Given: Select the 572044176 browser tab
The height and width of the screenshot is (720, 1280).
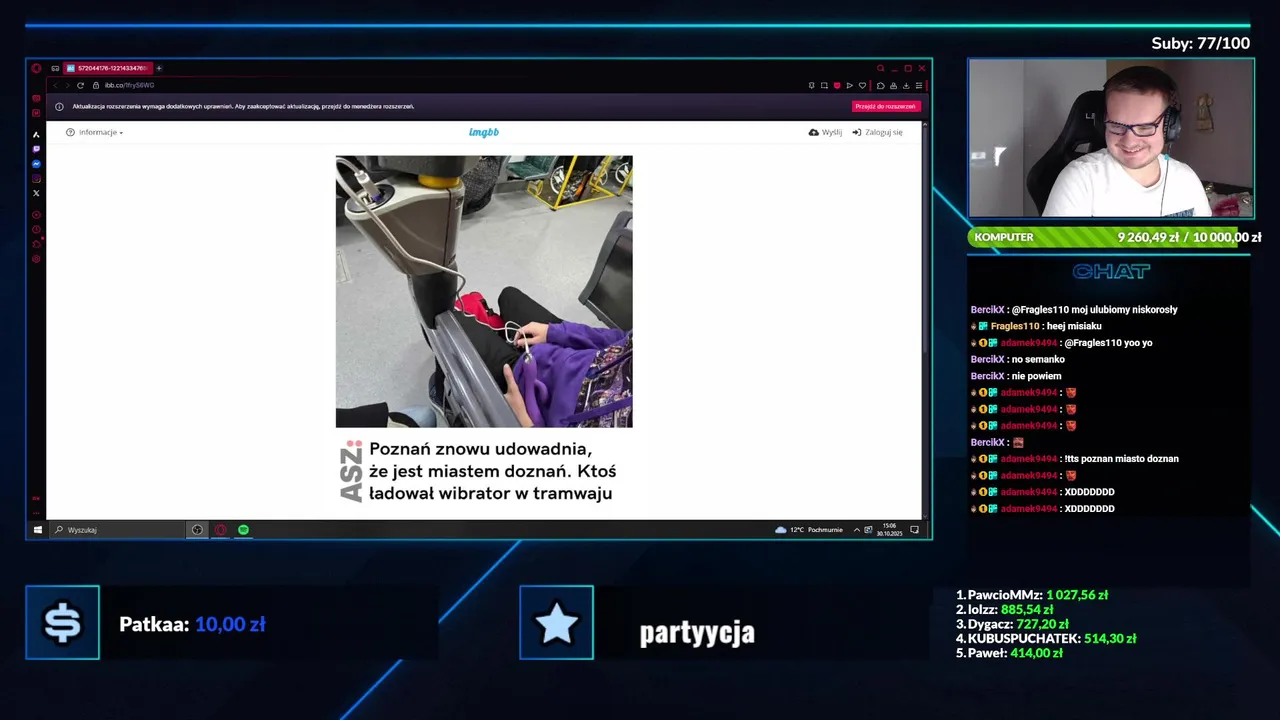Looking at the screenshot, I should coord(107,68).
